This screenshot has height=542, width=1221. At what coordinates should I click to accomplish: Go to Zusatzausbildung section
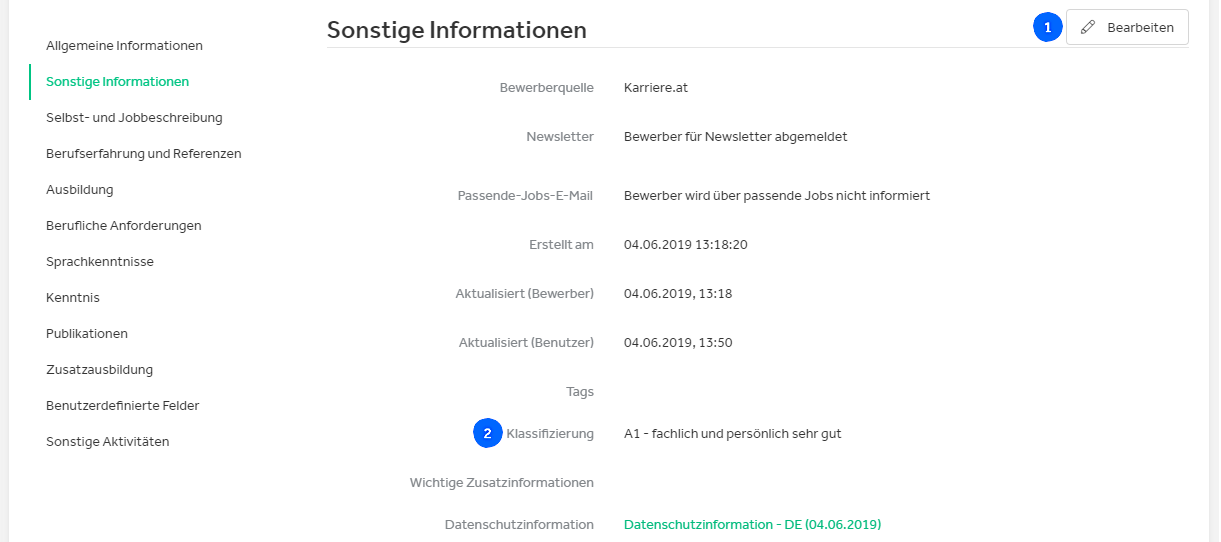pos(99,369)
